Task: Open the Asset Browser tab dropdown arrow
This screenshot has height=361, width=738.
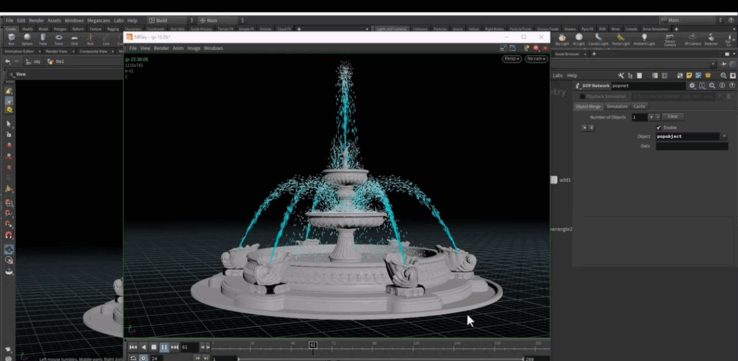Action: coord(586,54)
